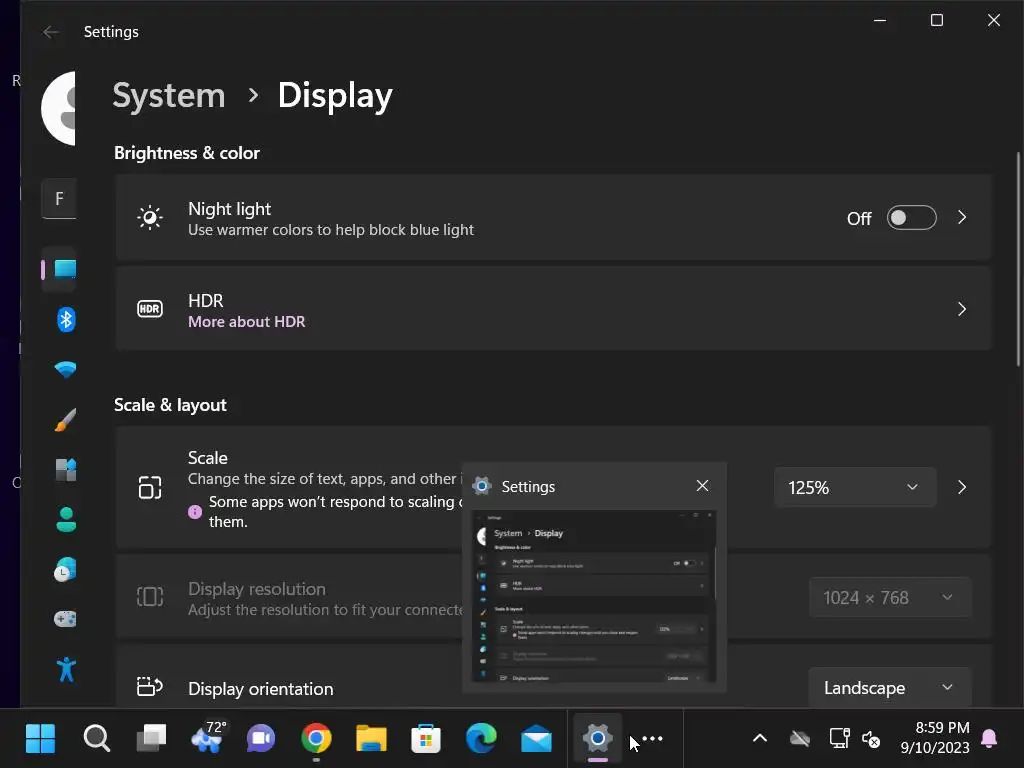The height and width of the screenshot is (768, 1024).
Task: Click the OneDrive cloud tray icon
Action: [800, 739]
